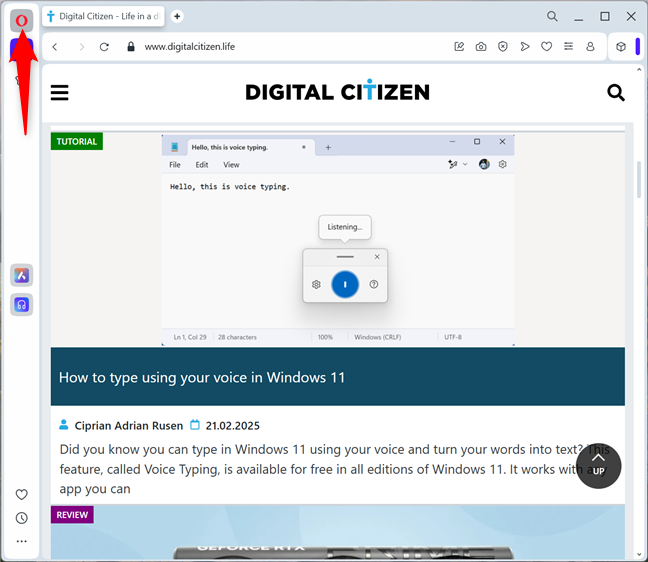
Task: Open the voice typing article thumbnail
Action: pos(338,240)
